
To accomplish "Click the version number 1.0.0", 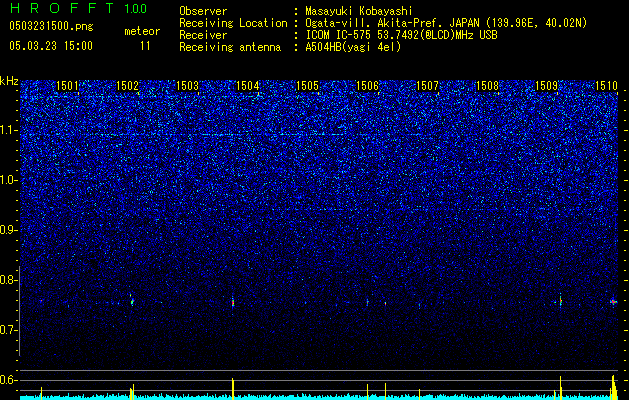I will coord(136,8).
